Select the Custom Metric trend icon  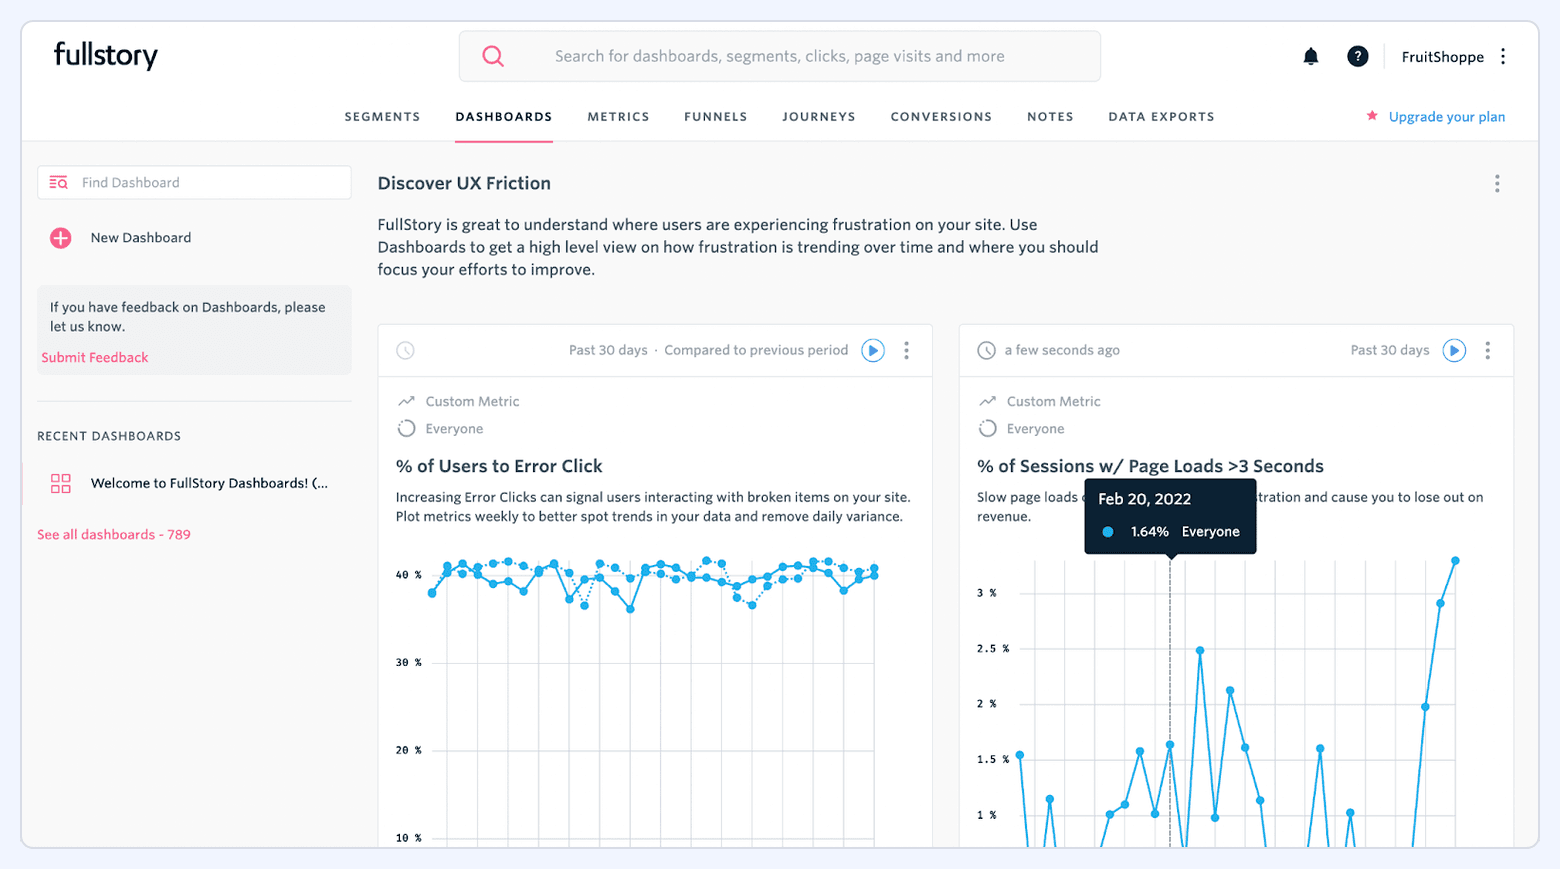(x=406, y=400)
